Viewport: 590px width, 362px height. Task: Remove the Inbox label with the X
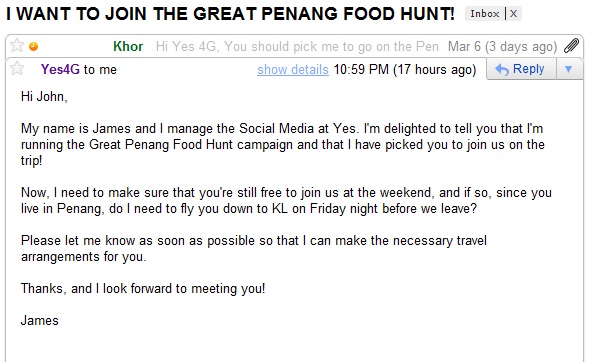[513, 14]
